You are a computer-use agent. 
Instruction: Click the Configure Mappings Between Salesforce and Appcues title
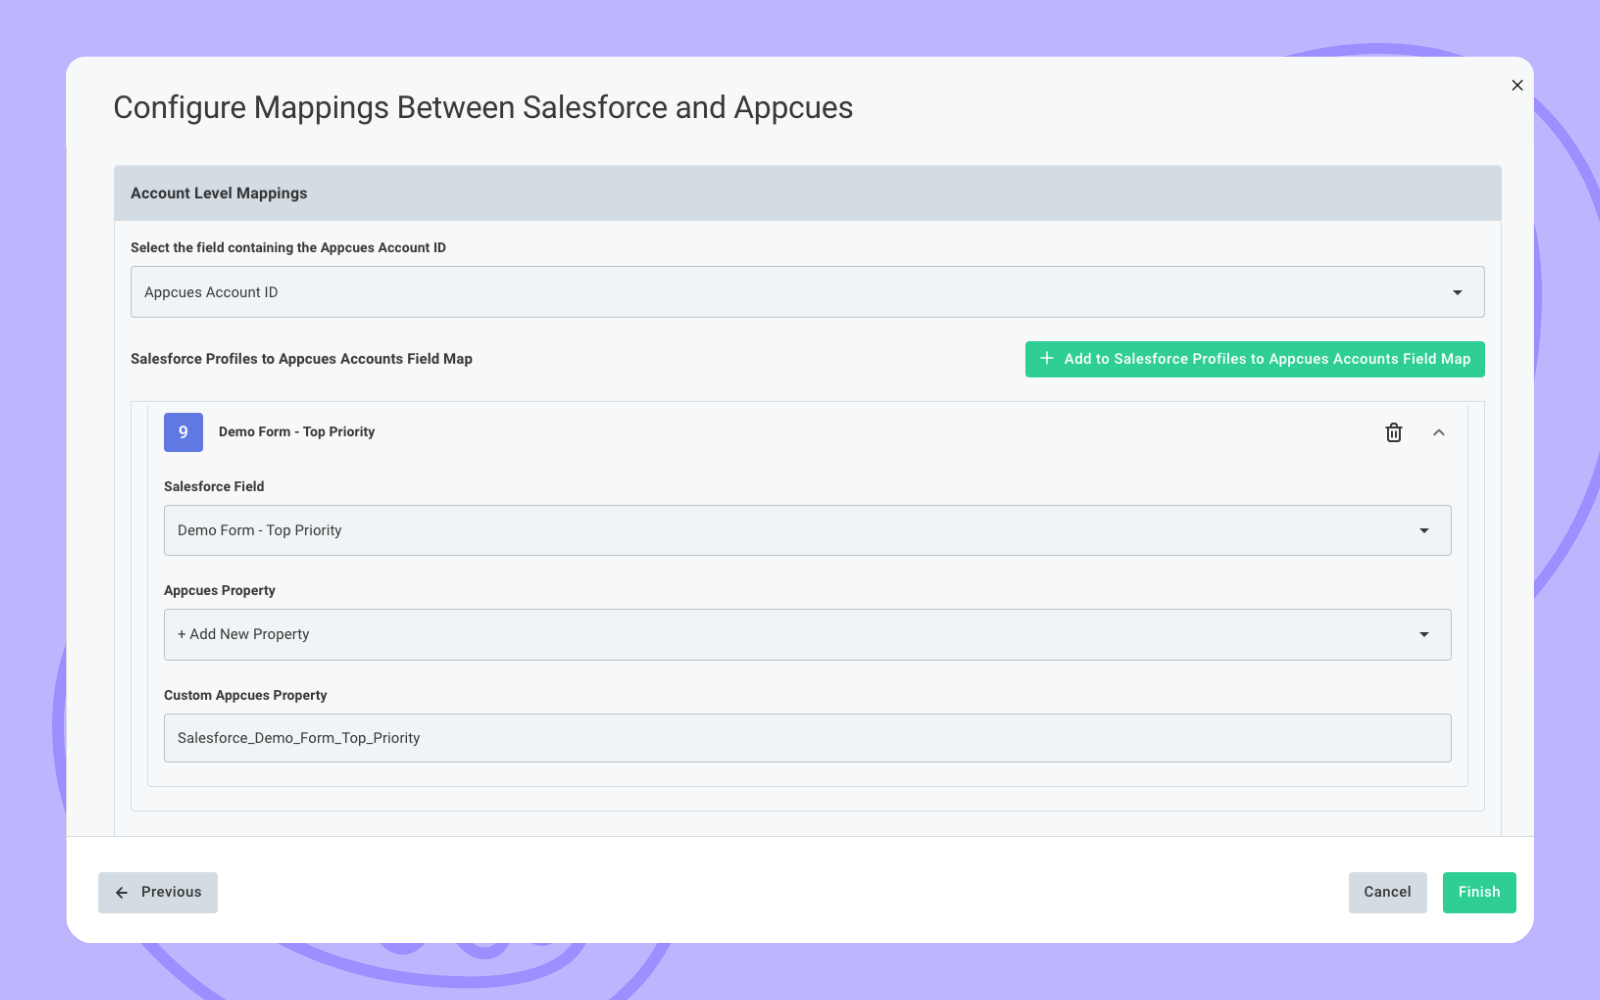(x=483, y=107)
